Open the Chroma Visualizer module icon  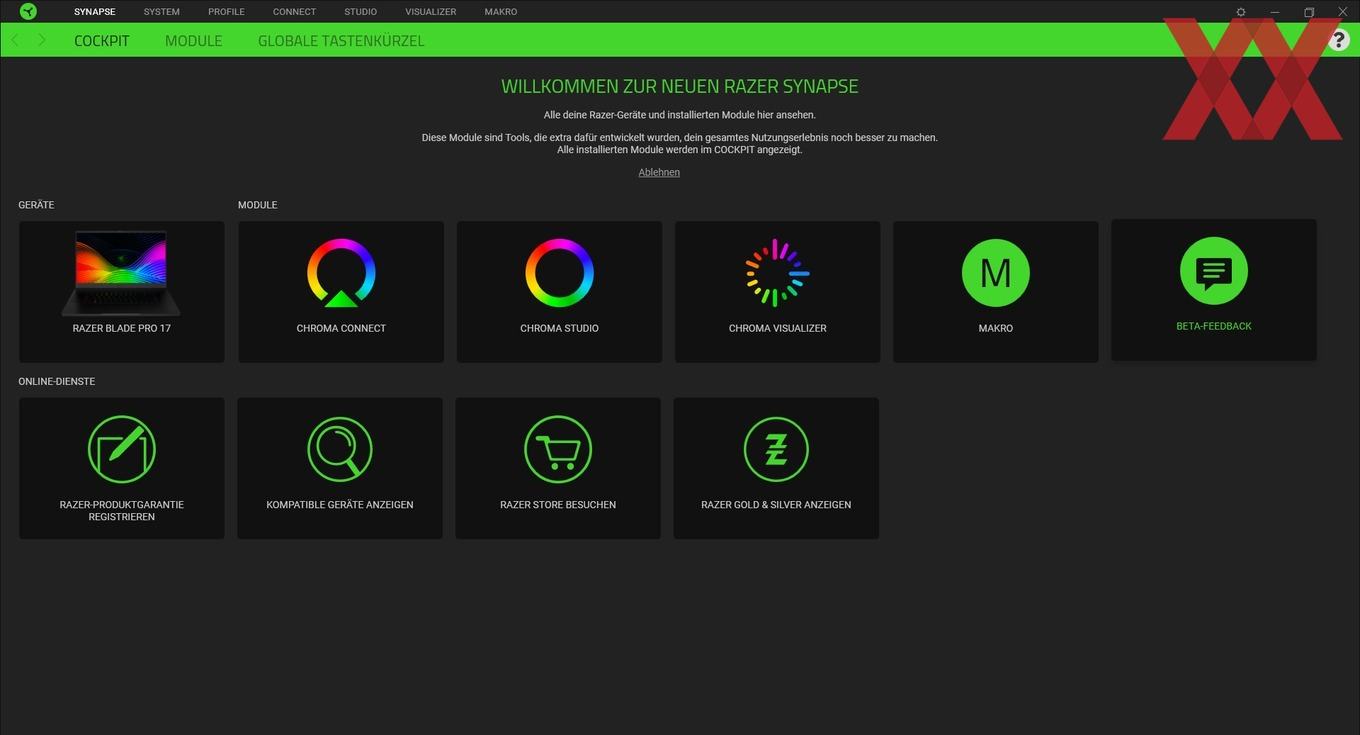(x=777, y=272)
